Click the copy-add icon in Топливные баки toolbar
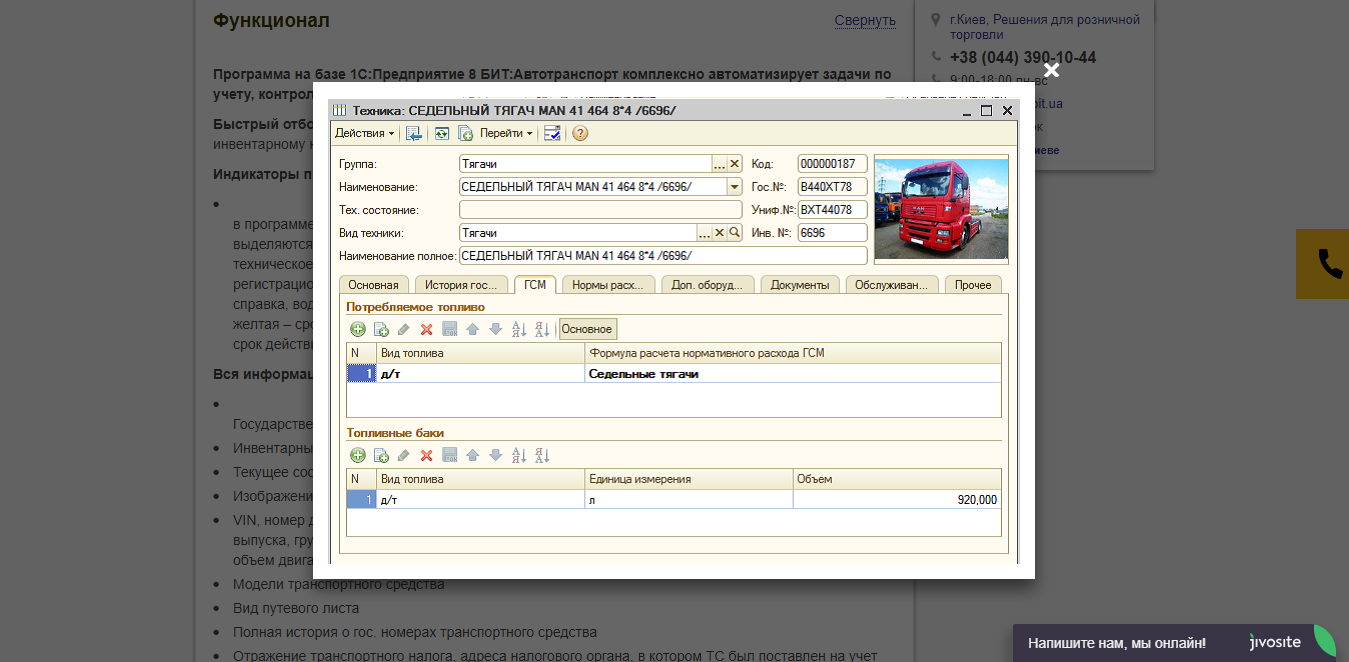The image size is (1349, 662). [381, 455]
